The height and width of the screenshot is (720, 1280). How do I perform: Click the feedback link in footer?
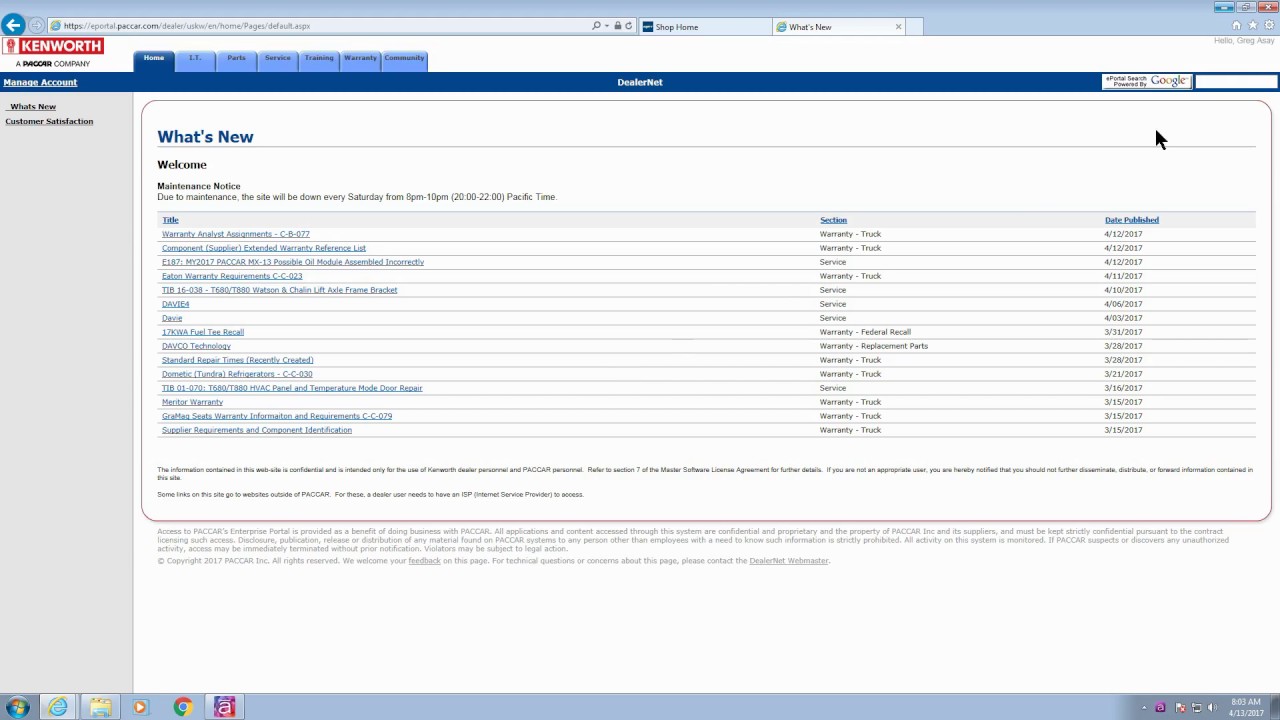pyautogui.click(x=424, y=561)
